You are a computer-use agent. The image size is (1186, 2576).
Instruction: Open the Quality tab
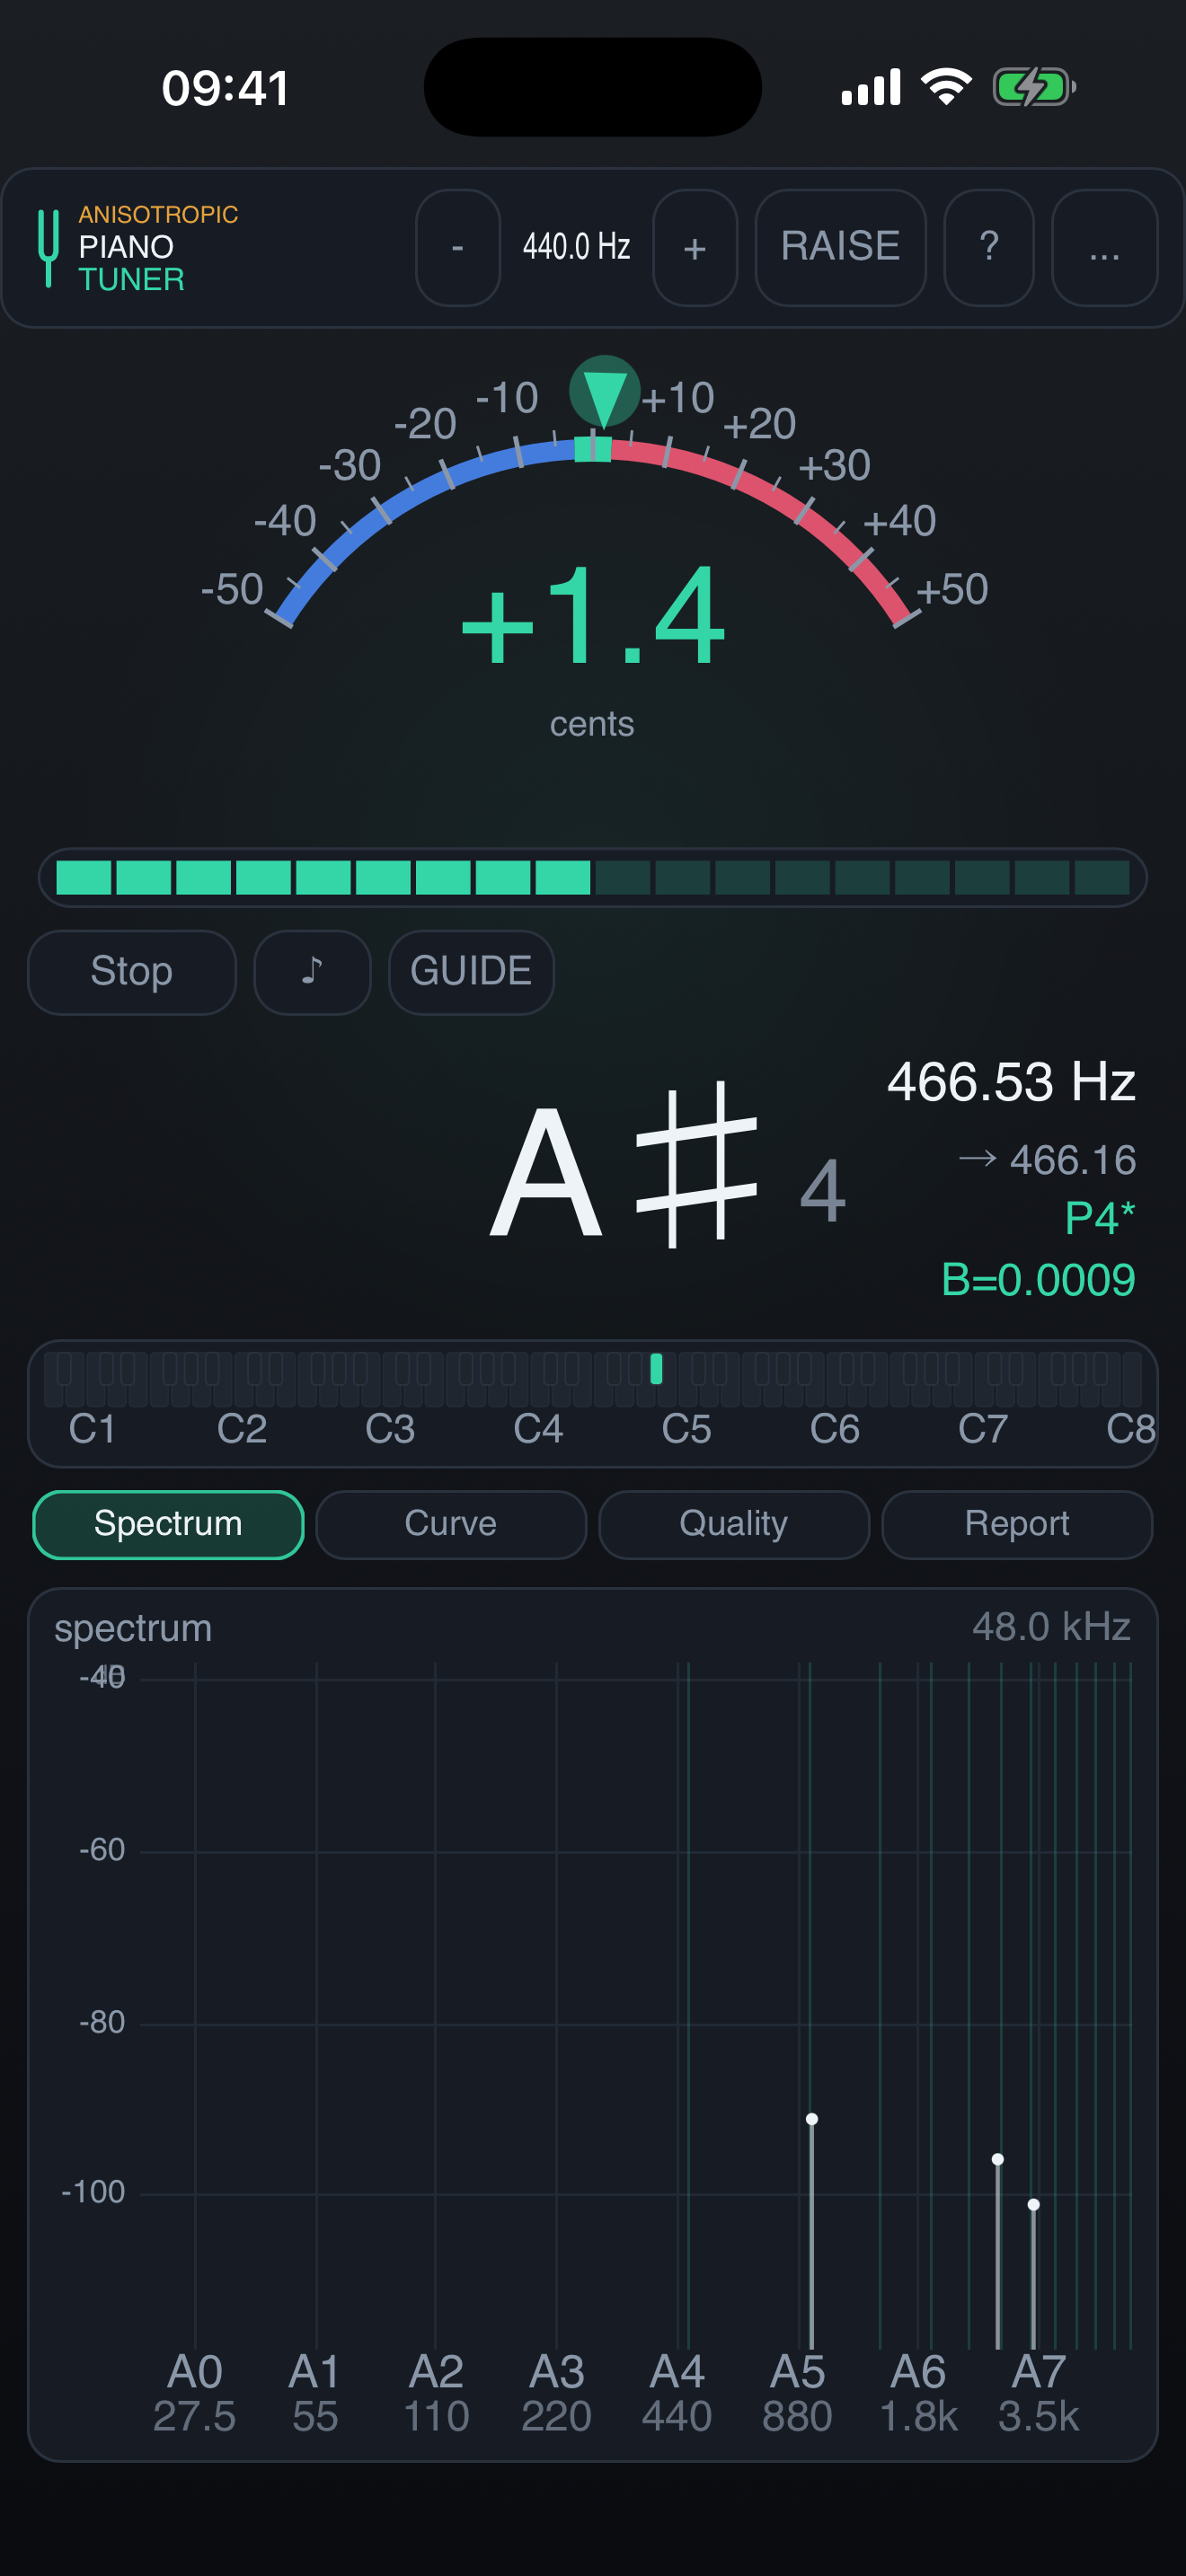click(734, 1524)
